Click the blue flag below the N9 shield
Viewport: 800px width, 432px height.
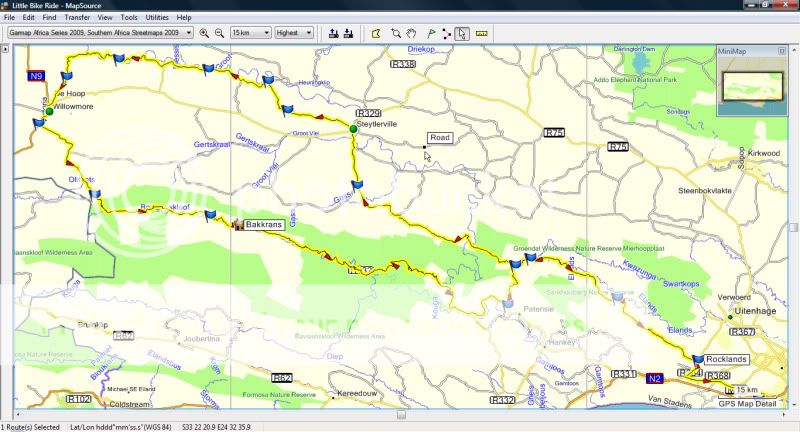click(67, 77)
